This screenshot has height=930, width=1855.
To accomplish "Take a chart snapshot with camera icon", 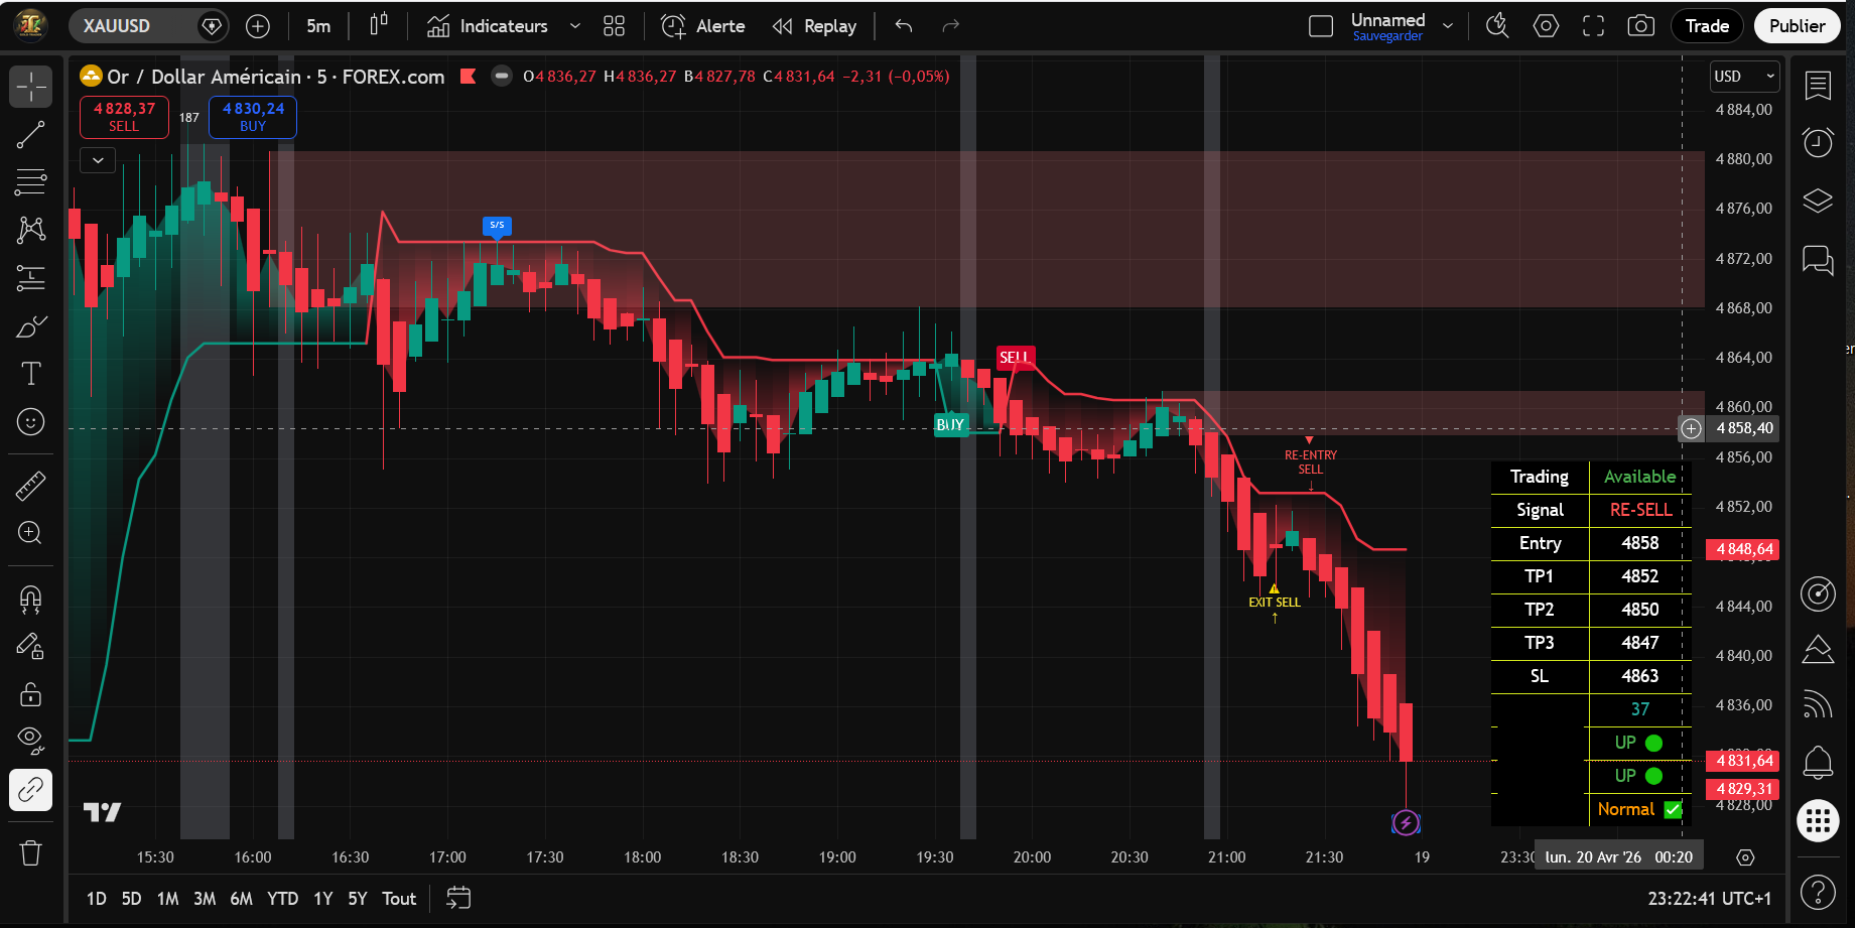I will pyautogui.click(x=1641, y=26).
